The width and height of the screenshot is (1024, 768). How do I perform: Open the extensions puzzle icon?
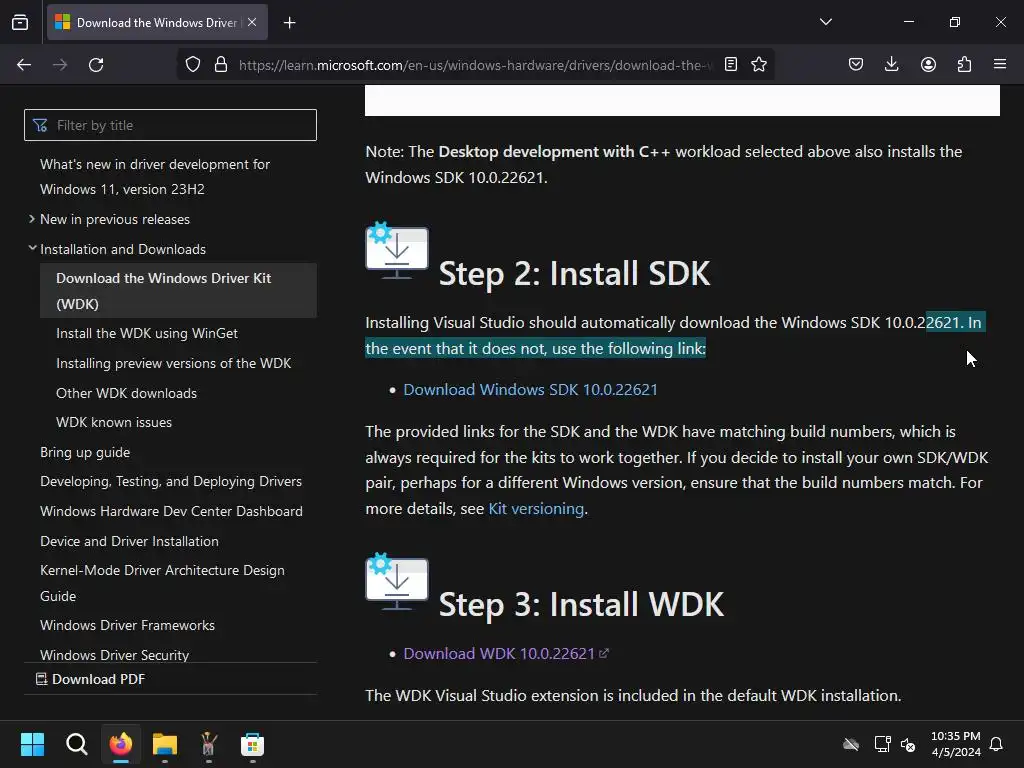tap(964, 65)
